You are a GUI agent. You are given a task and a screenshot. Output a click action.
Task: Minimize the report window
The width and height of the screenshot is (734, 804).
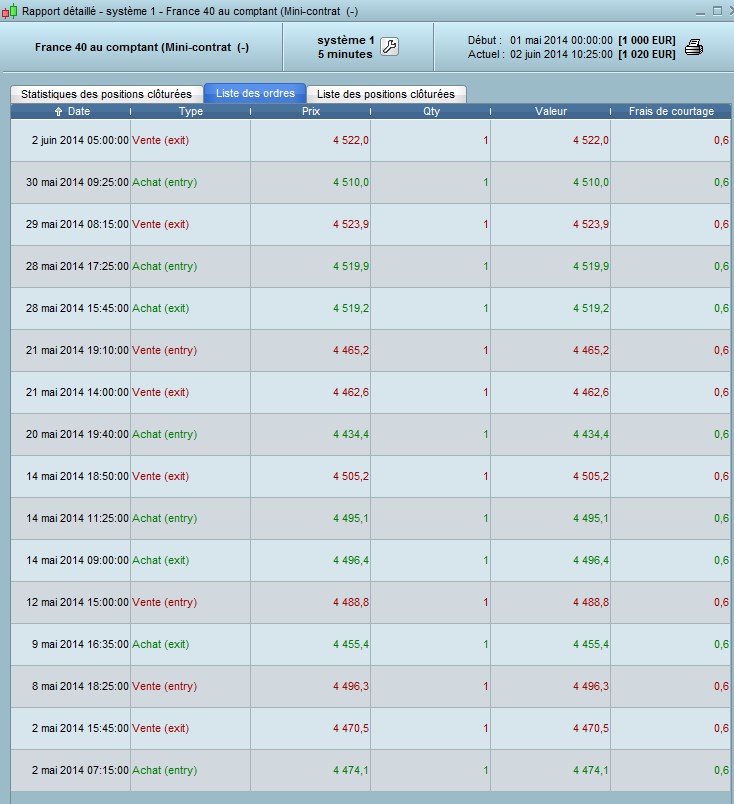click(700, 11)
